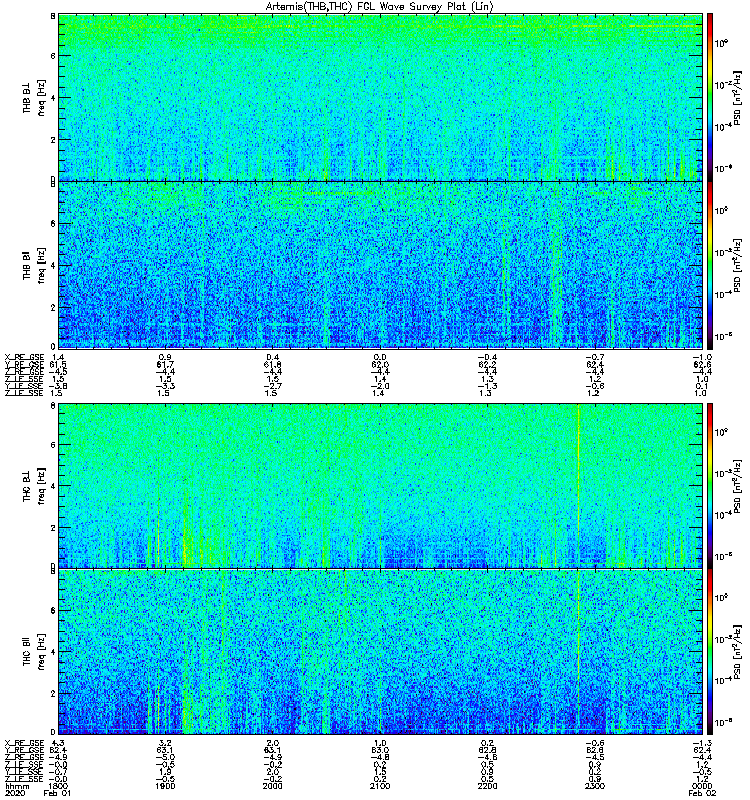Viewport: 750px width, 800px height.
Task: Click the 0000 time label on the bottom axis
Action: pyautogui.click(x=702, y=786)
